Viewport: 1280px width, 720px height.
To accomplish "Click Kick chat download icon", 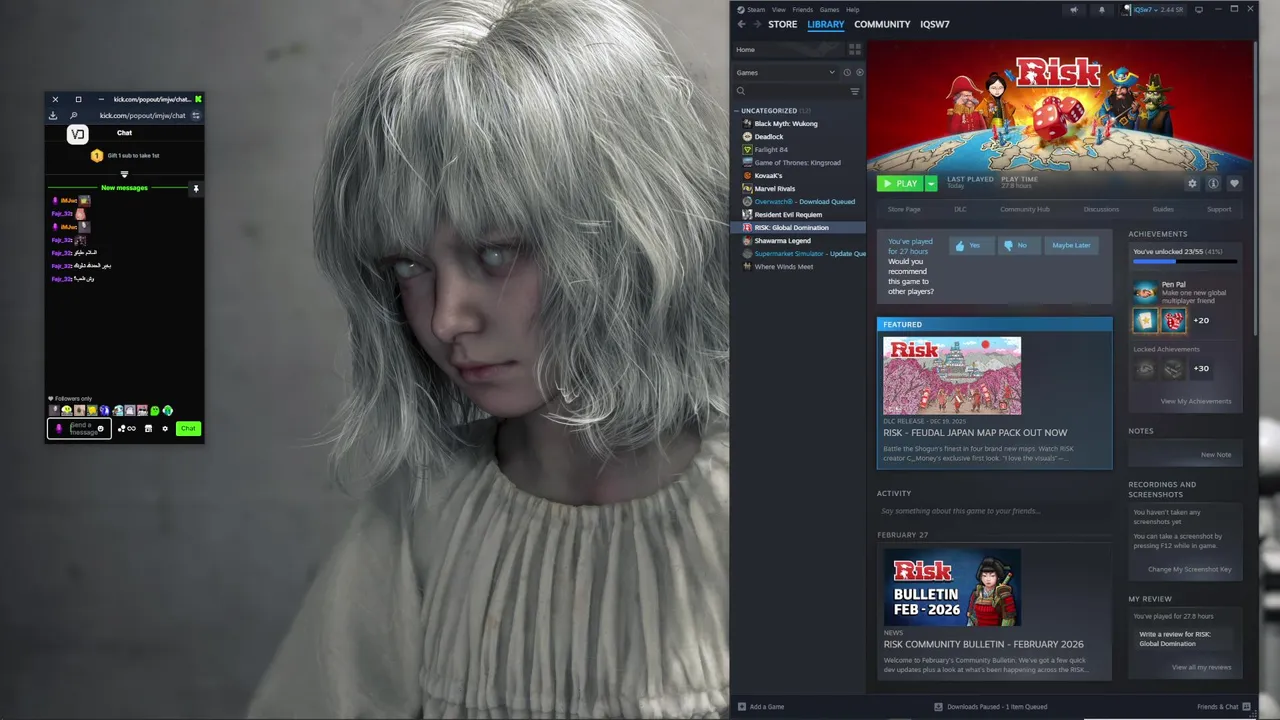I will (53, 115).
